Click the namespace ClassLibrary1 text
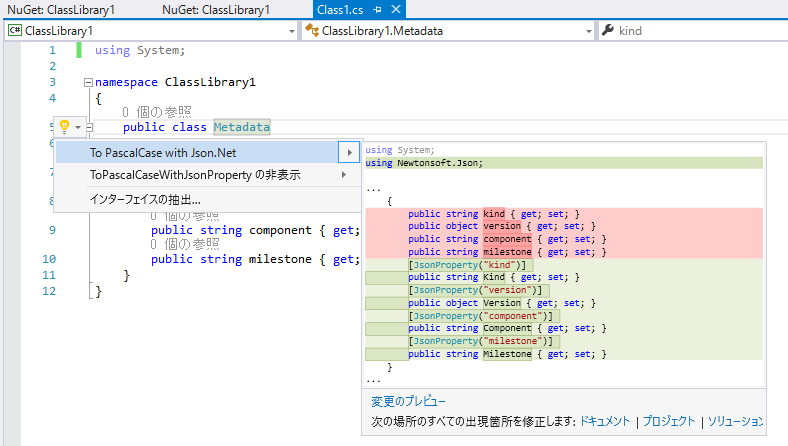The height and width of the screenshot is (446, 788). tap(175, 82)
